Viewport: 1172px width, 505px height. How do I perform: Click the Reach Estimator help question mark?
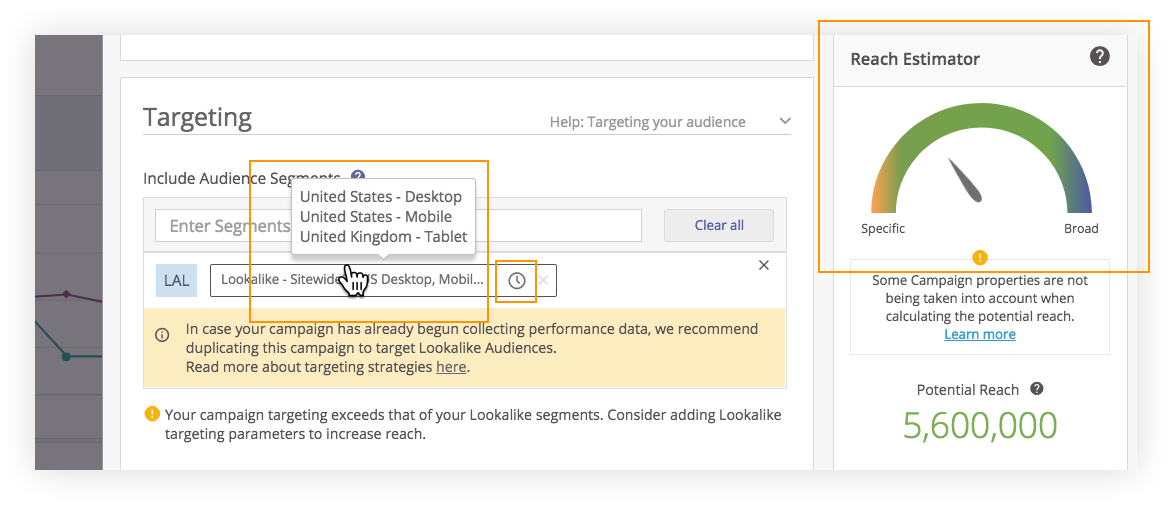[x=1099, y=57]
